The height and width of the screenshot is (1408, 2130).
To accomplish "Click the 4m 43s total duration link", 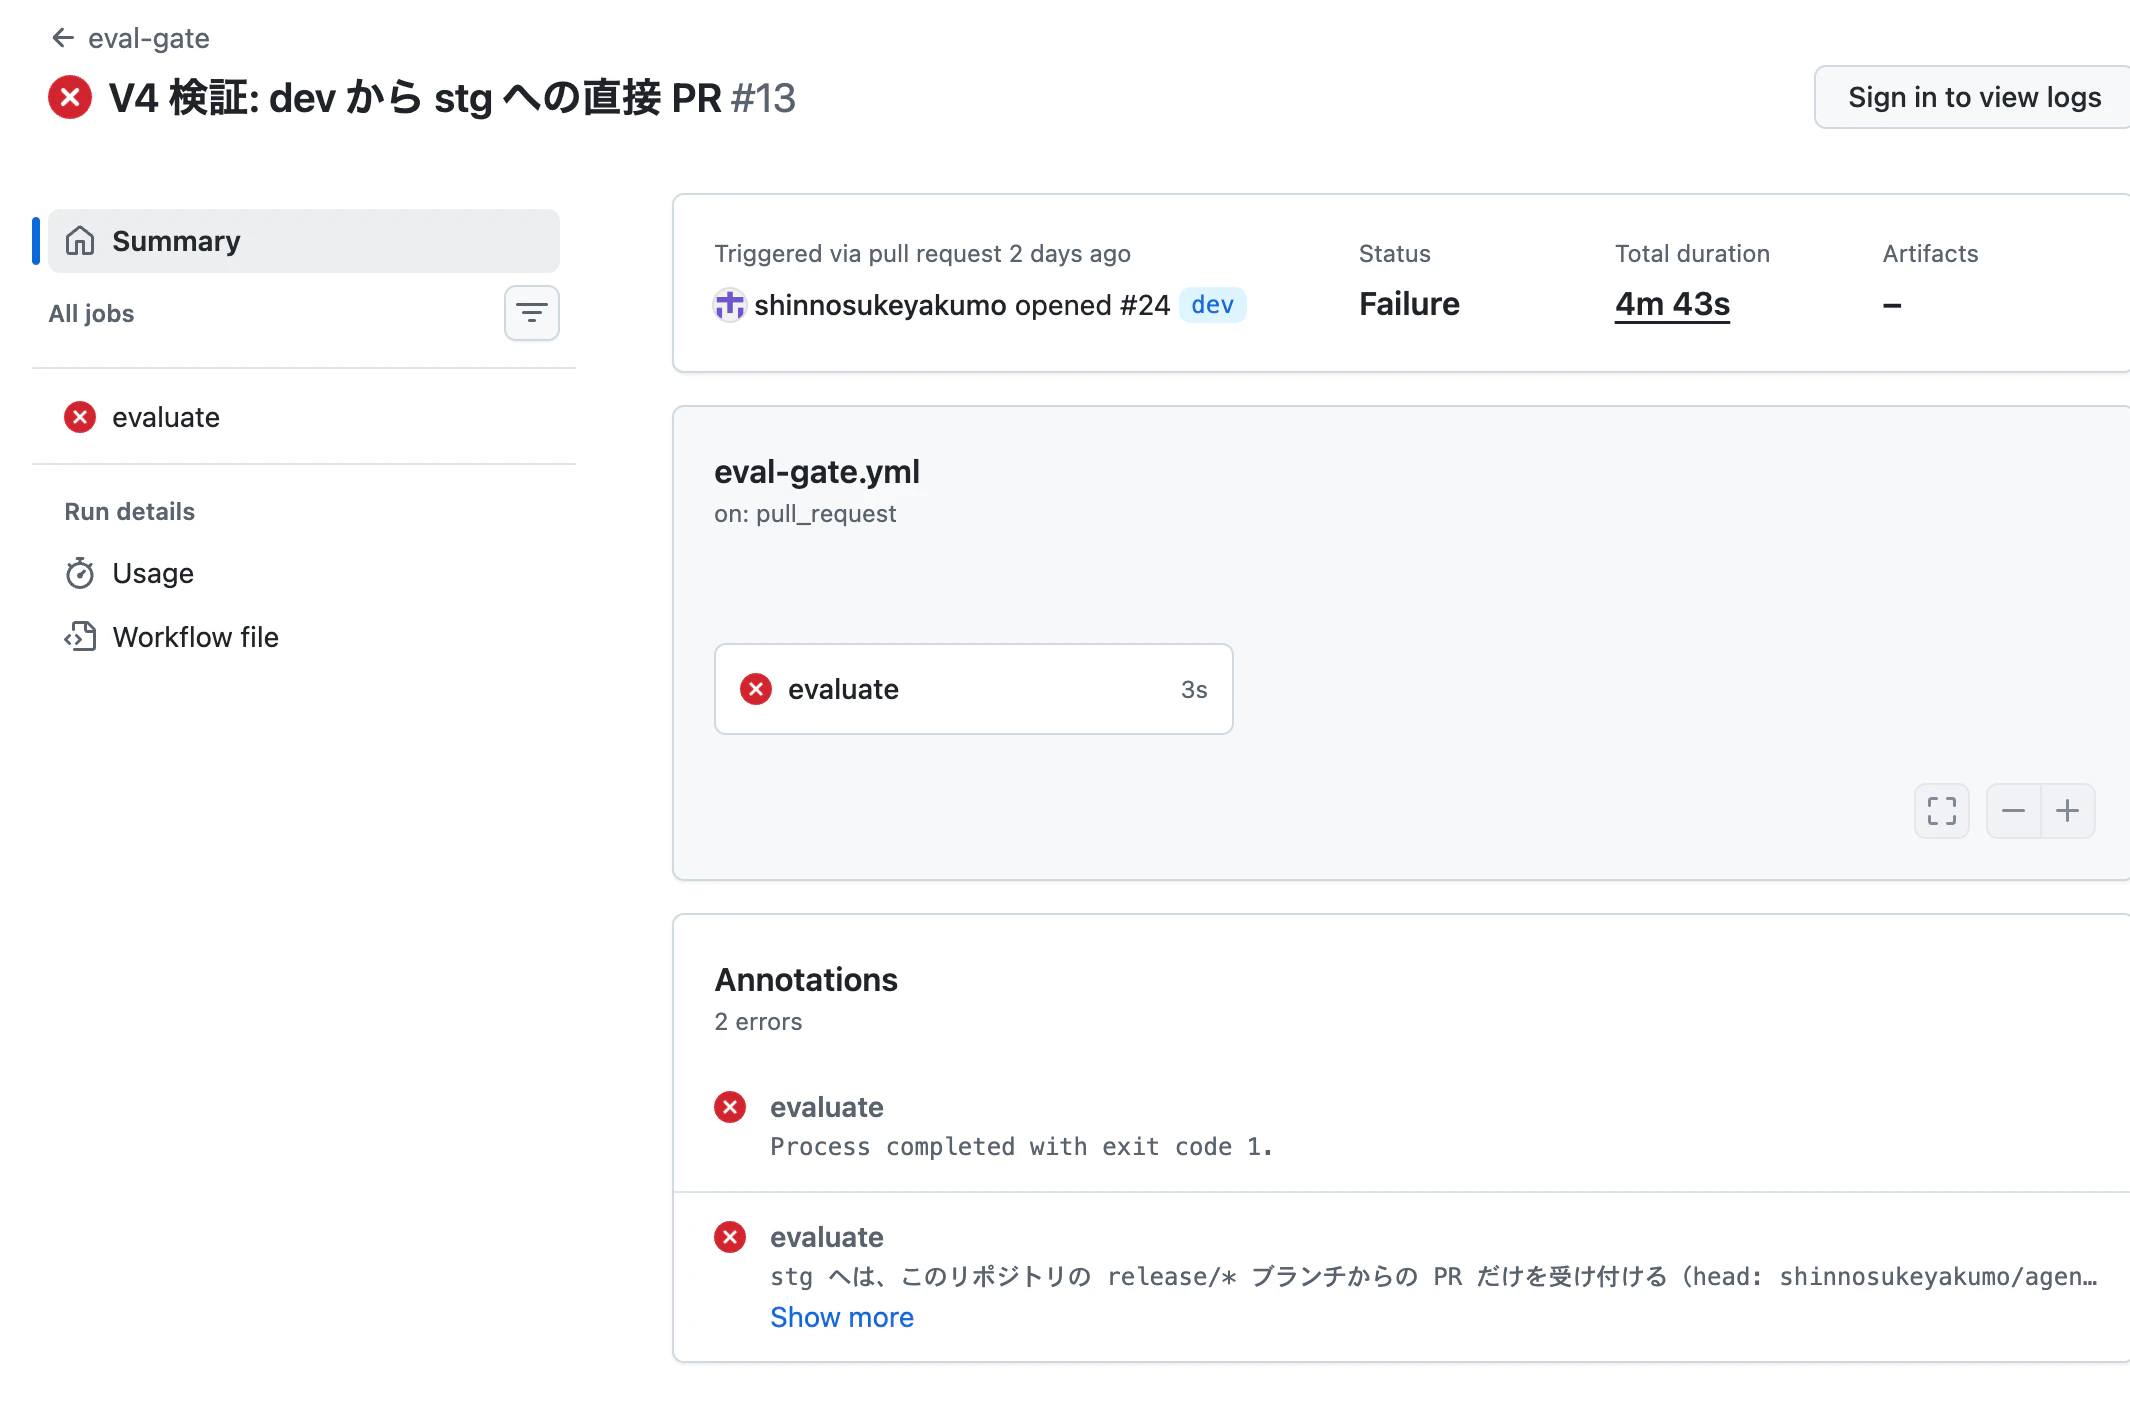I will pyautogui.click(x=1672, y=304).
